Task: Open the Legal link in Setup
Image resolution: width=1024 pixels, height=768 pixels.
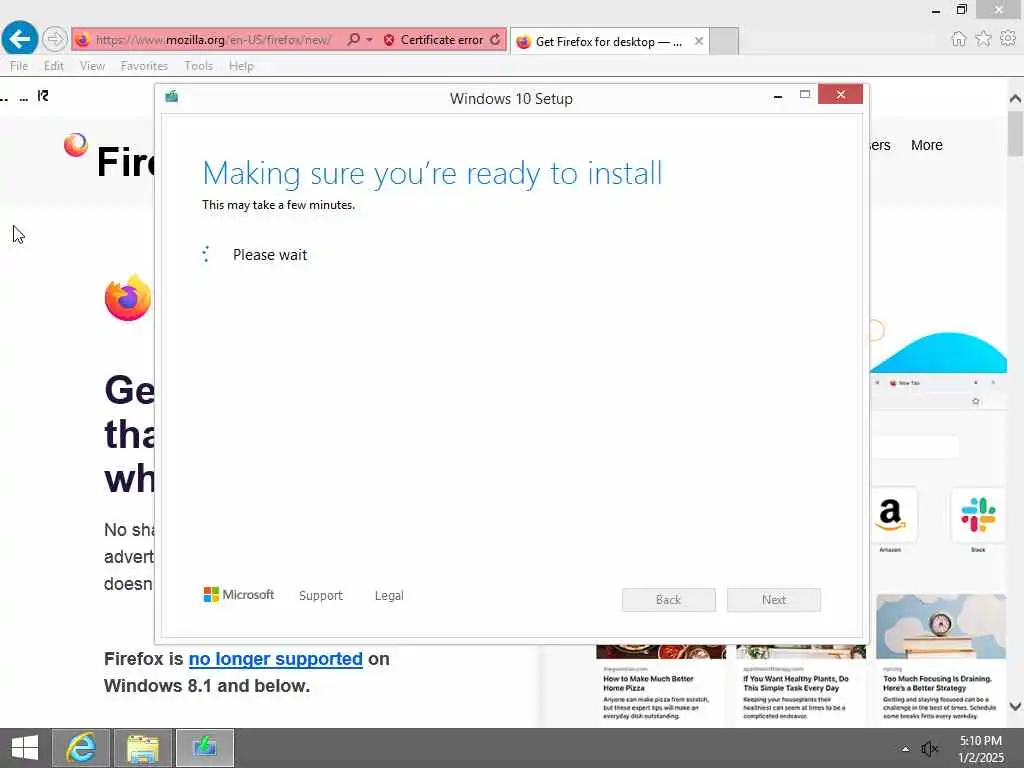Action: (x=389, y=596)
